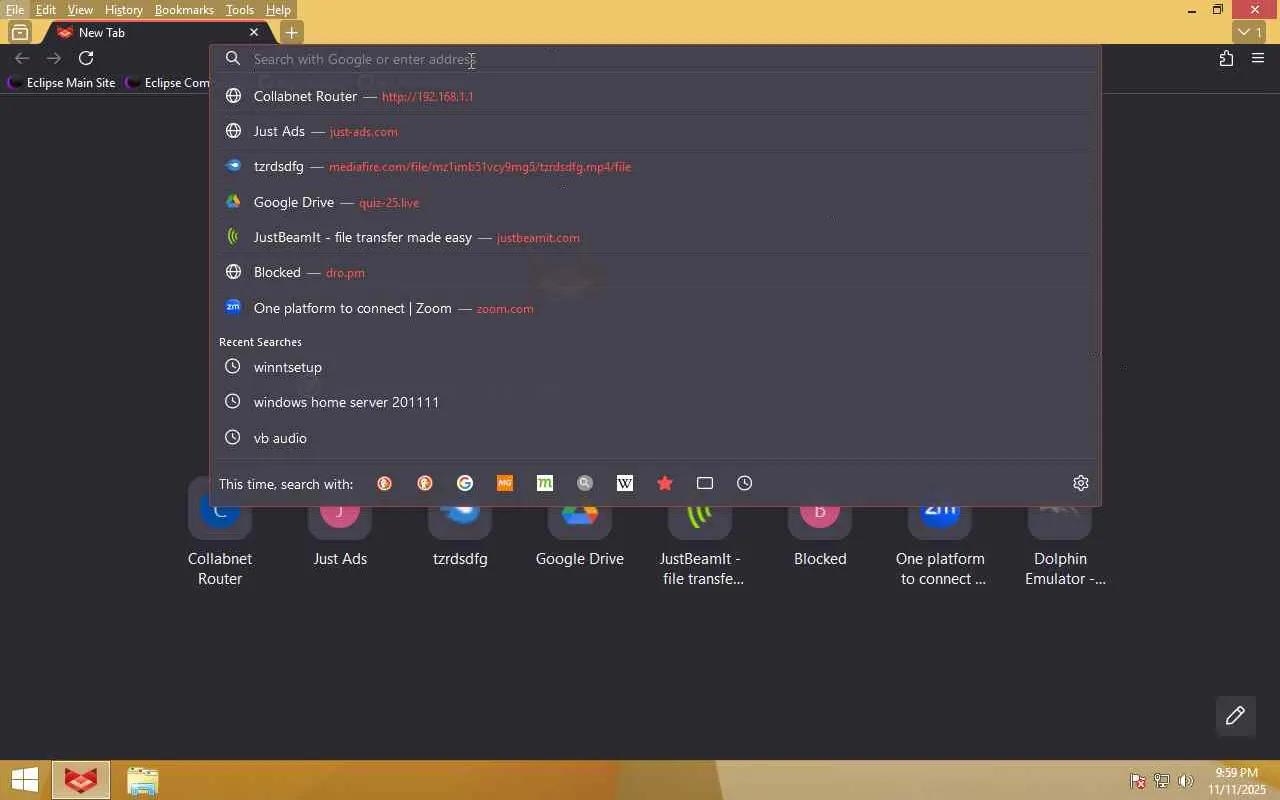Click the red browser icon on the taskbar
The image size is (1280, 800).
coord(81,780)
